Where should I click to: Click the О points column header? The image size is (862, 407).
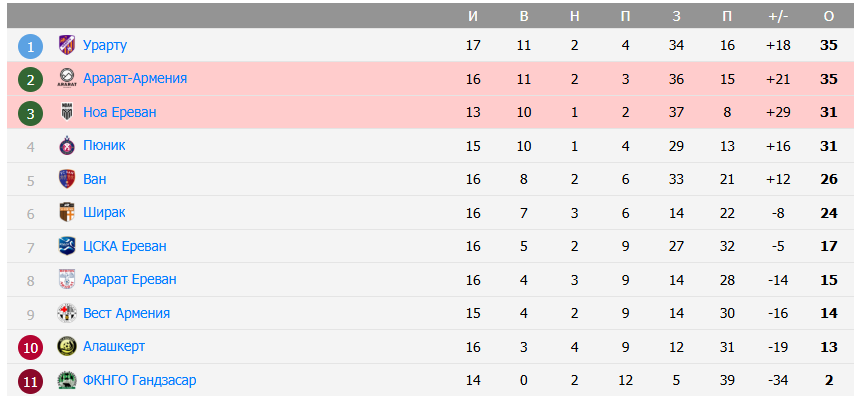828,16
